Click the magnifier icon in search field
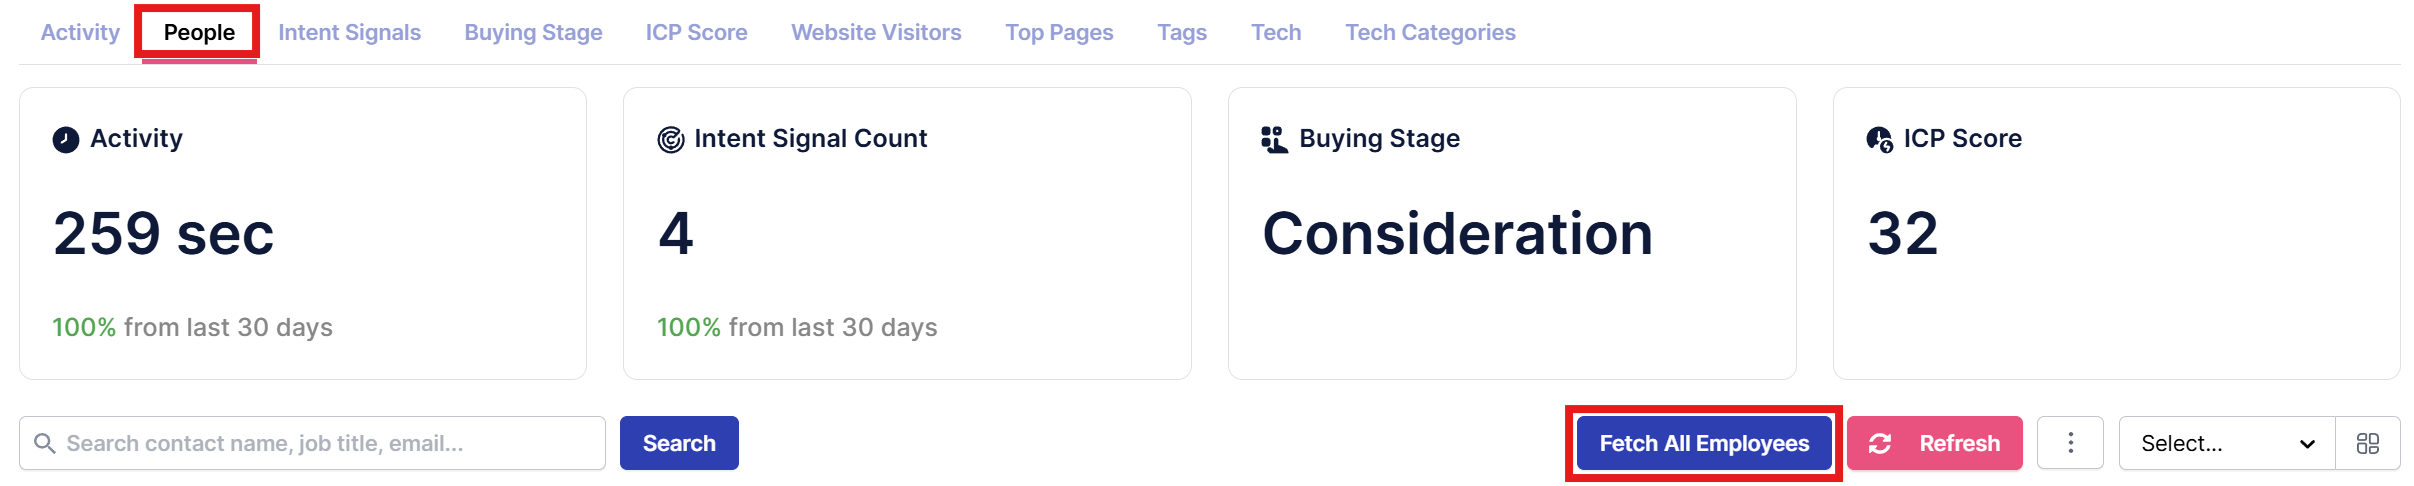The height and width of the screenshot is (486, 2414). click(44, 443)
